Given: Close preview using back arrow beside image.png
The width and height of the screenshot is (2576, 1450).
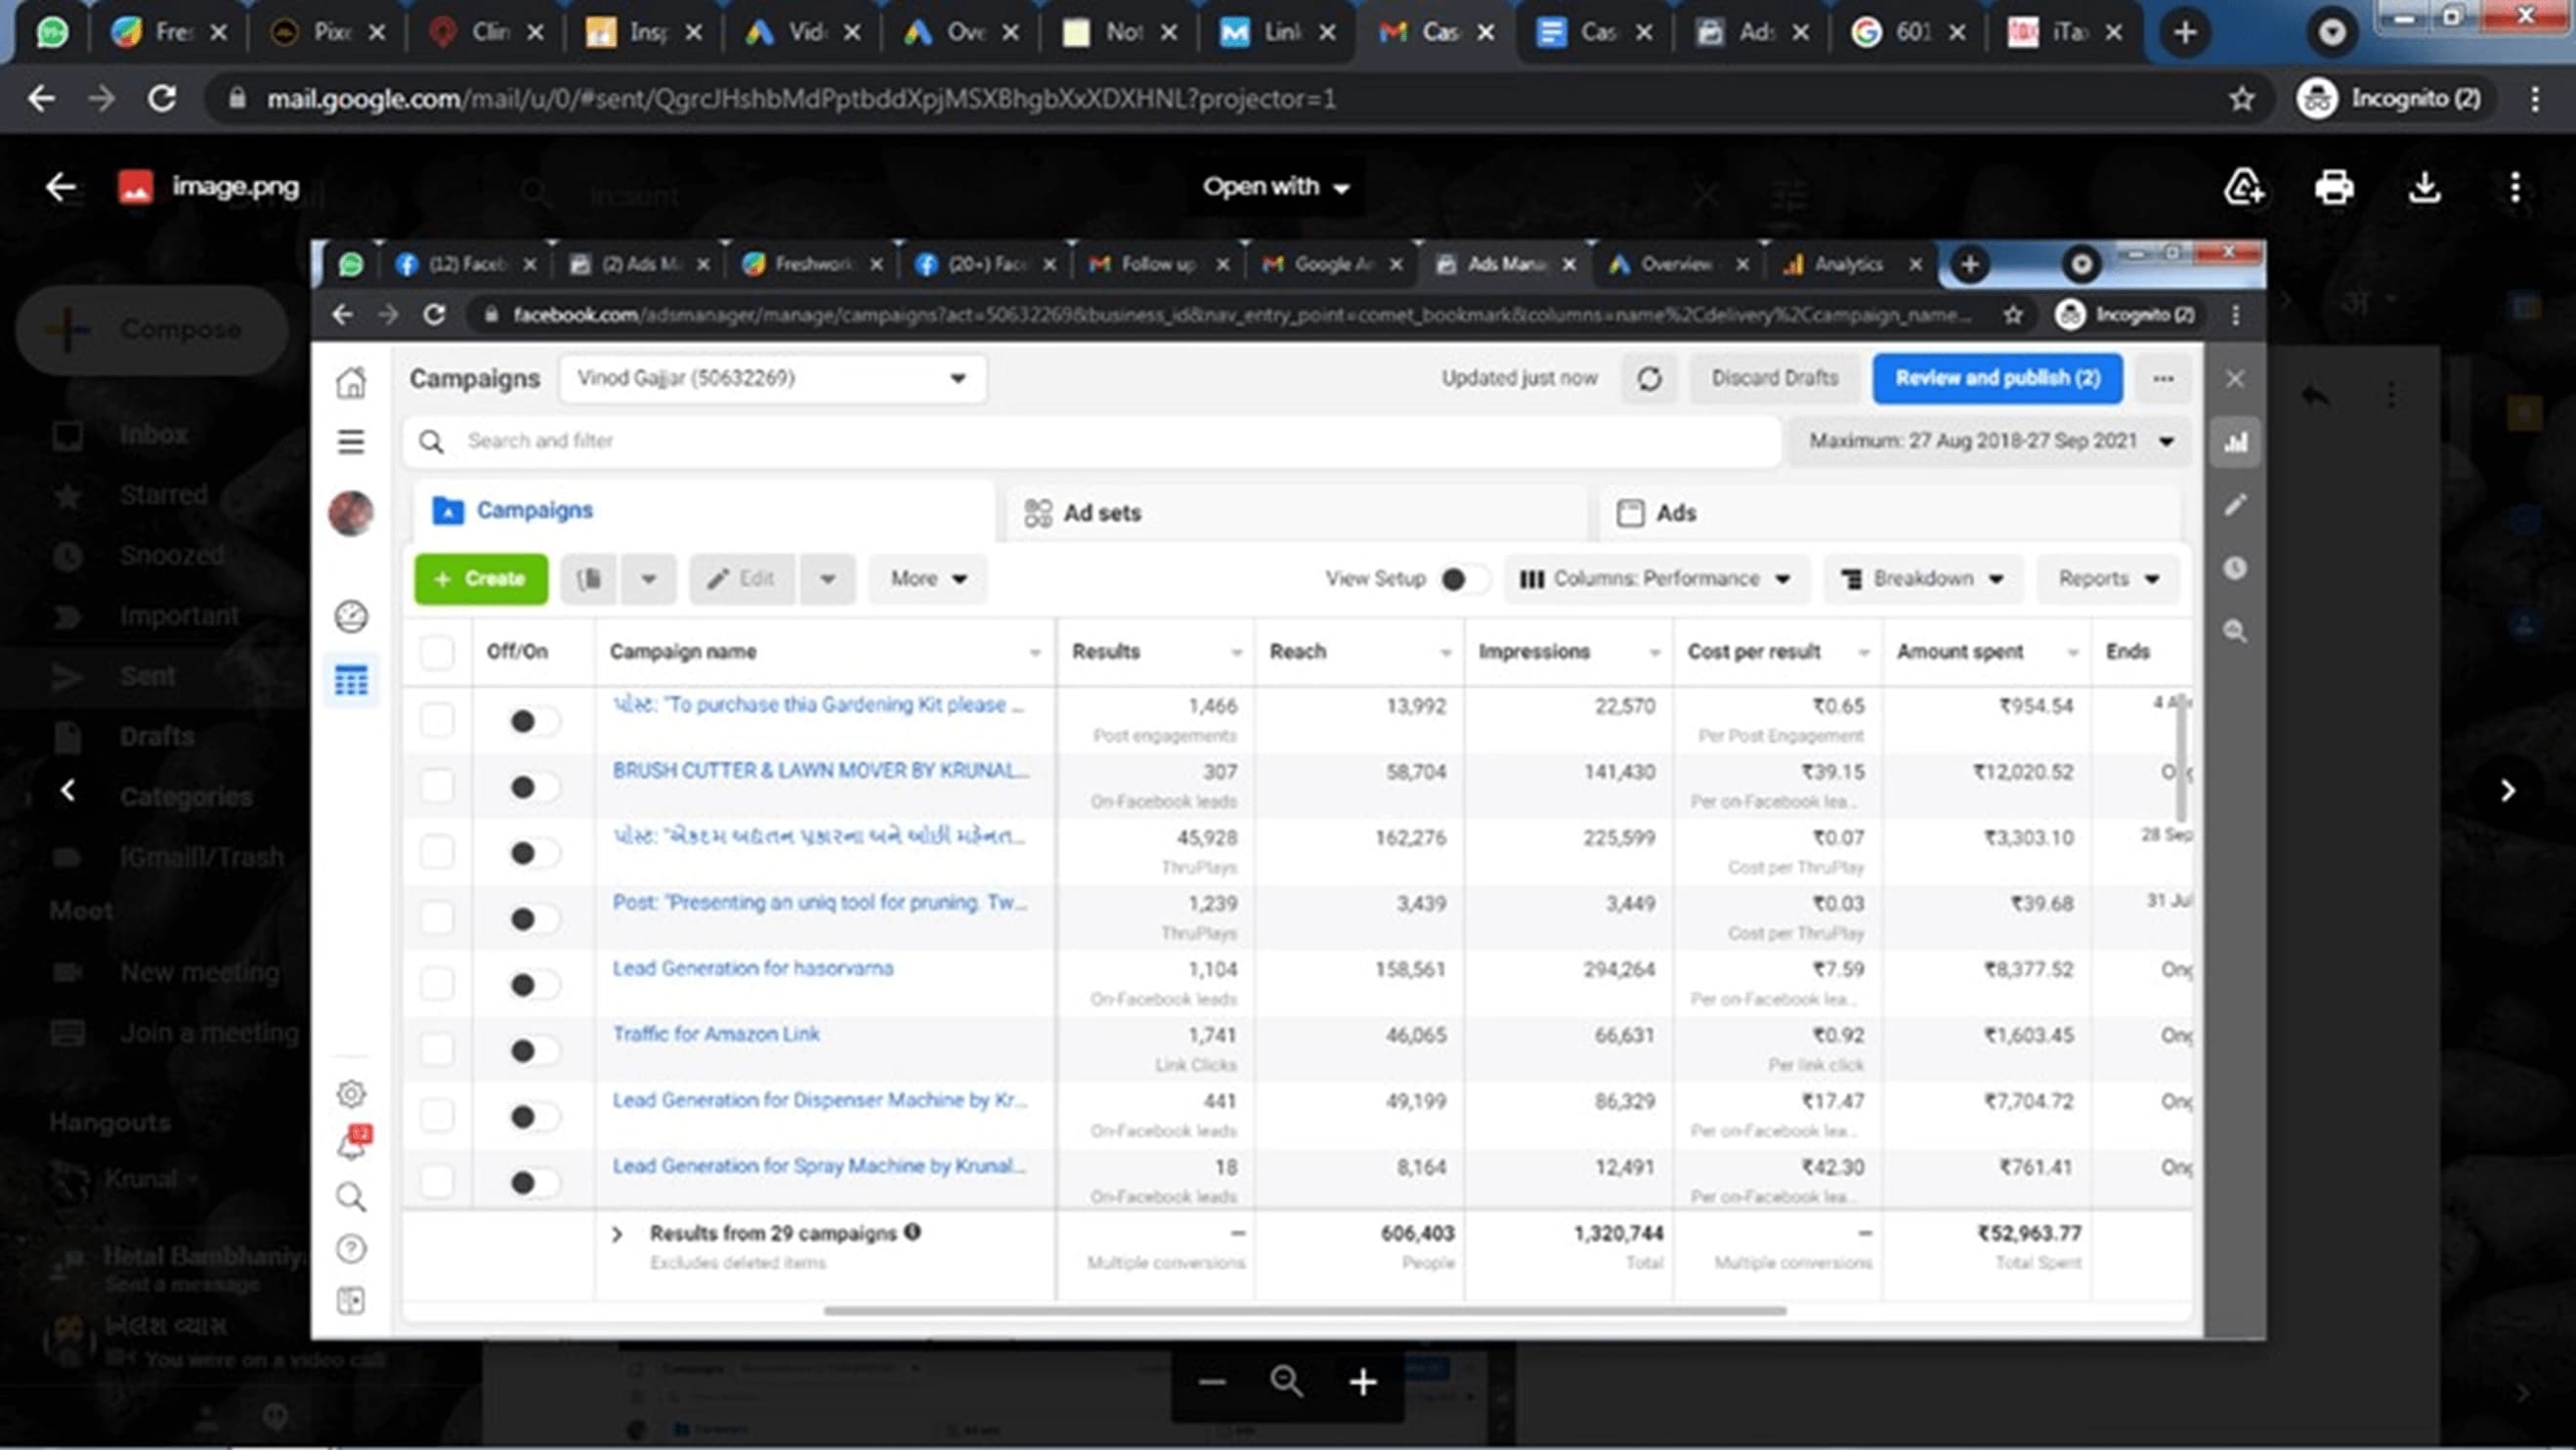Looking at the screenshot, I should click(x=60, y=187).
